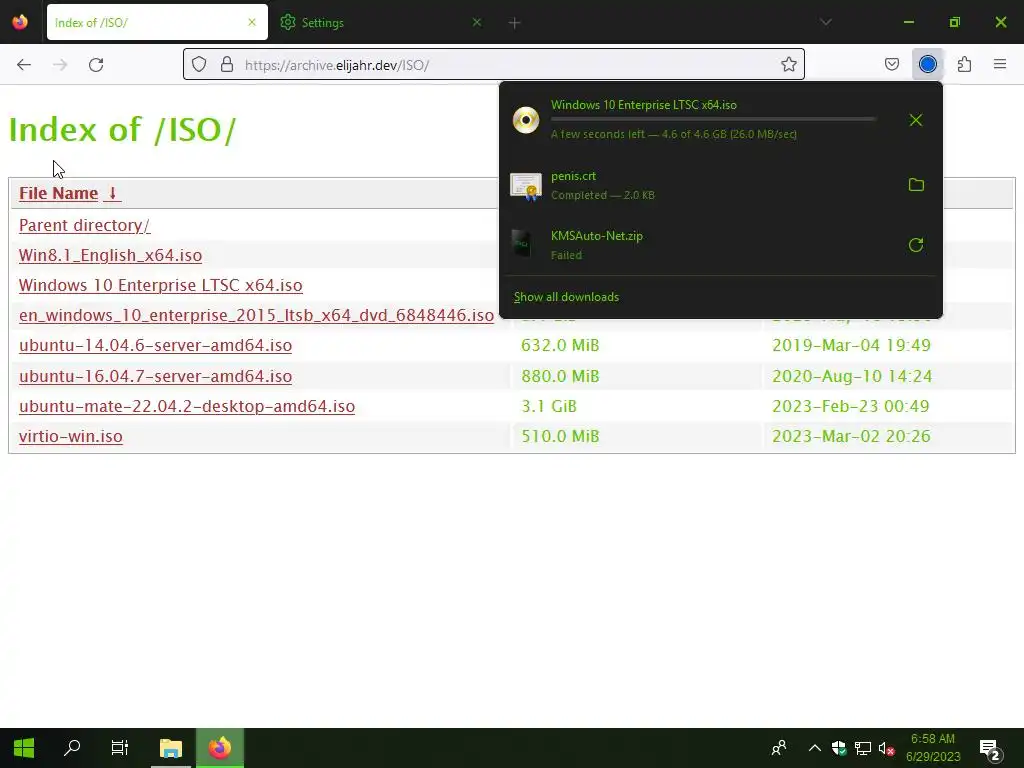Download the 2015 ltsb enterprise iso
Screen dimensions: 1024x768
256,315
